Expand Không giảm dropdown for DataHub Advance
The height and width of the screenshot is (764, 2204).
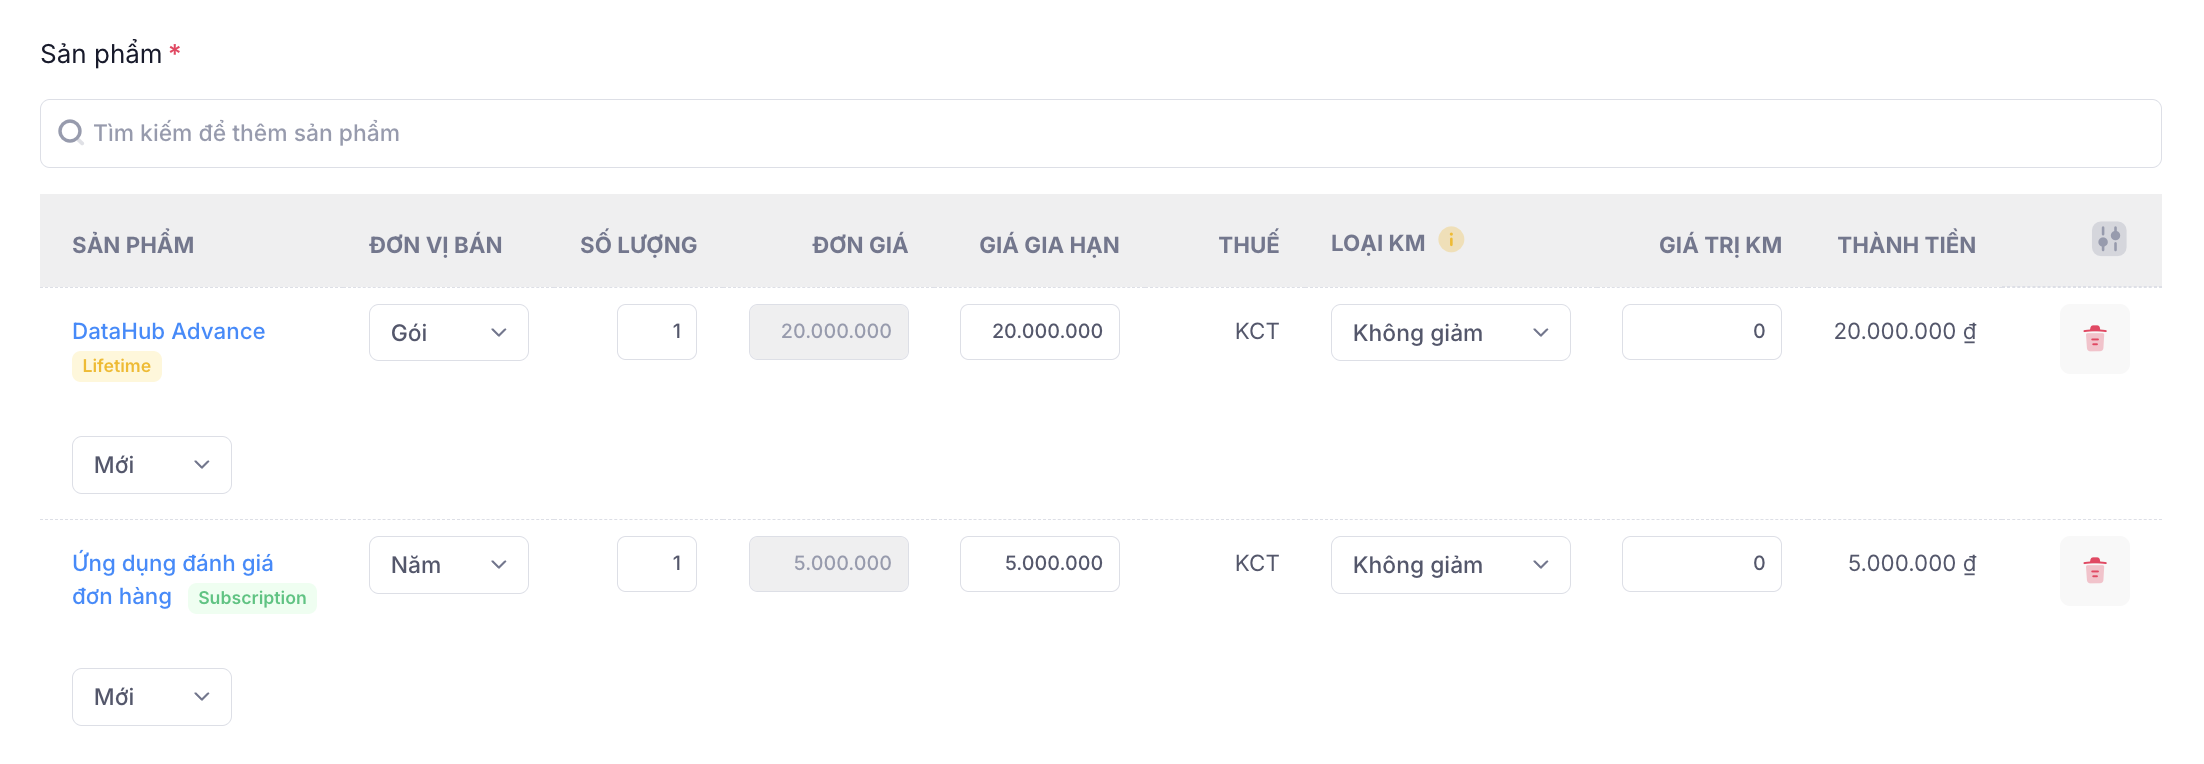point(1450,333)
